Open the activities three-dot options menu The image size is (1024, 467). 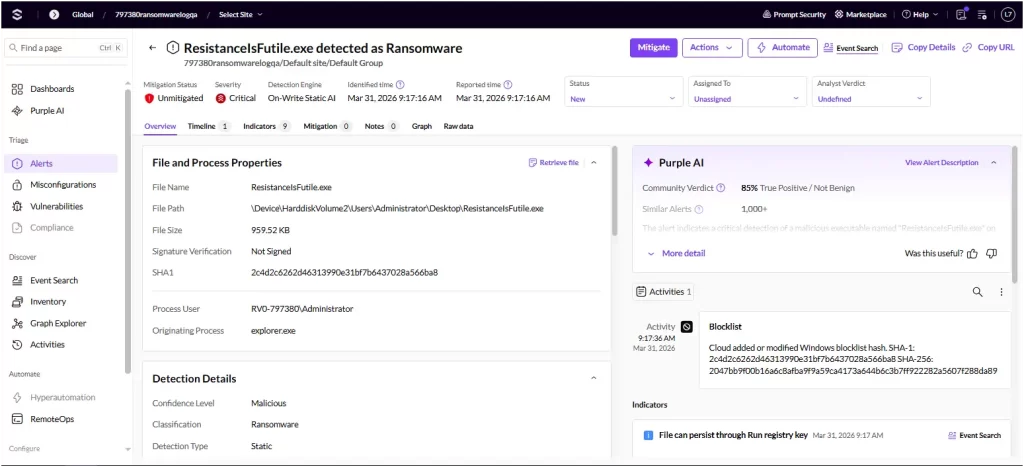(1001, 292)
